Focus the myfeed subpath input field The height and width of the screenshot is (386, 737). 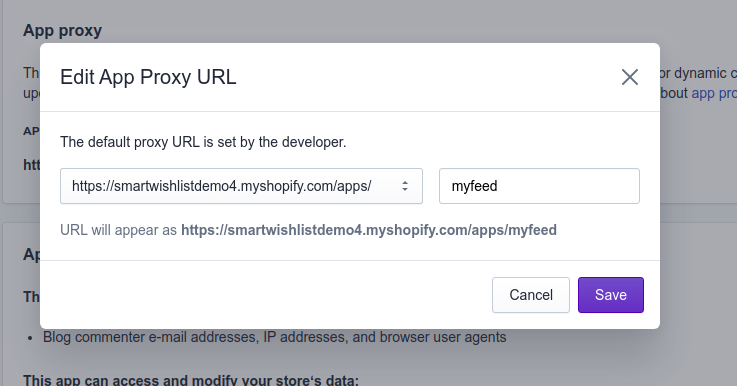539,186
